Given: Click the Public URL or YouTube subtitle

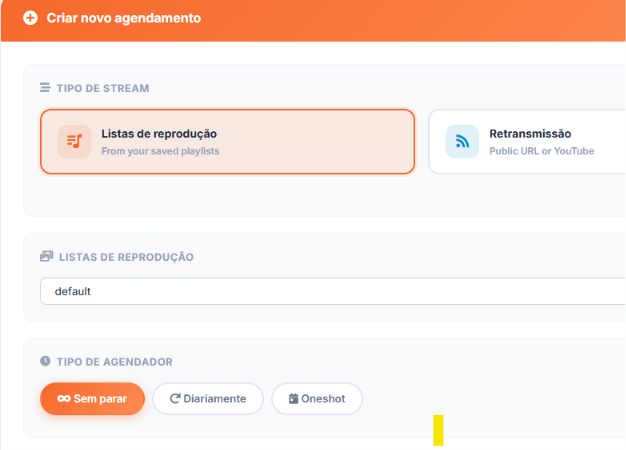Looking at the screenshot, I should 542,151.
